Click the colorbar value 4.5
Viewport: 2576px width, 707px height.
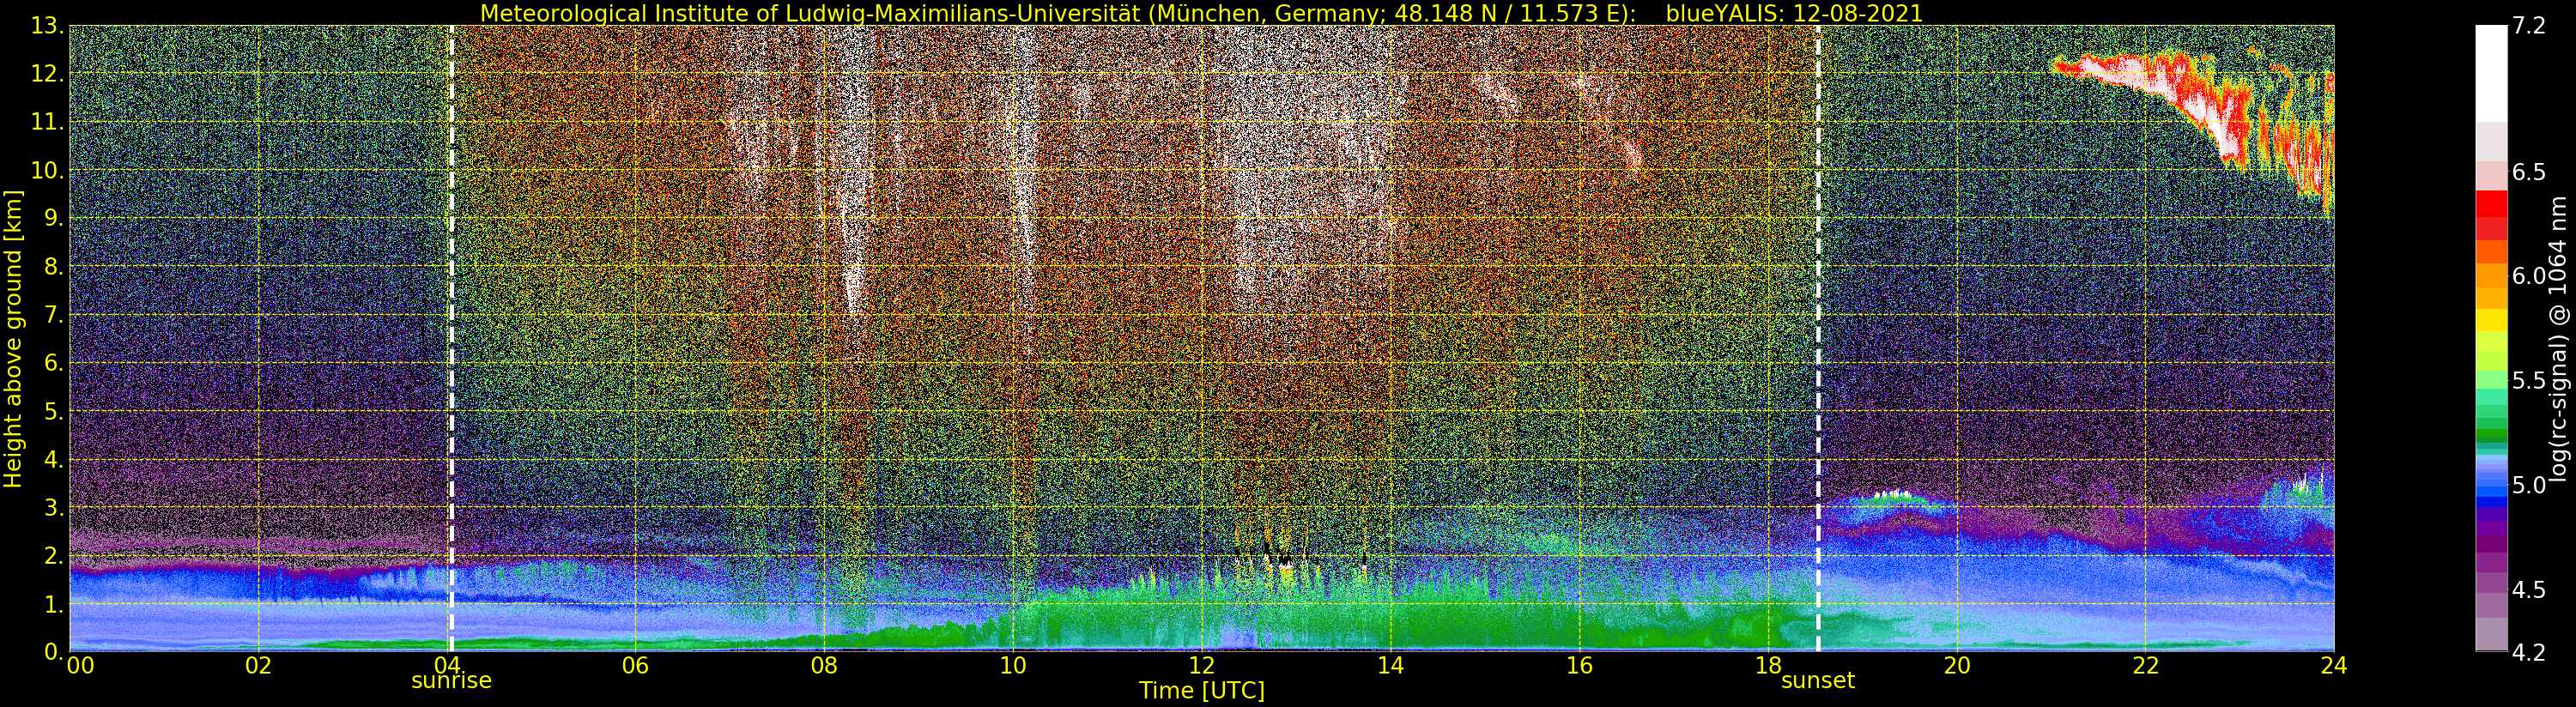[x=2529, y=589]
